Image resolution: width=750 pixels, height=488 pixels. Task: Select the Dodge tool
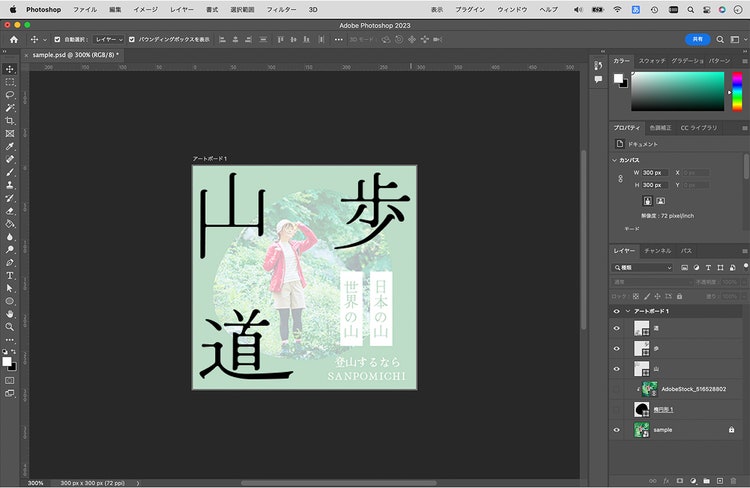10,250
